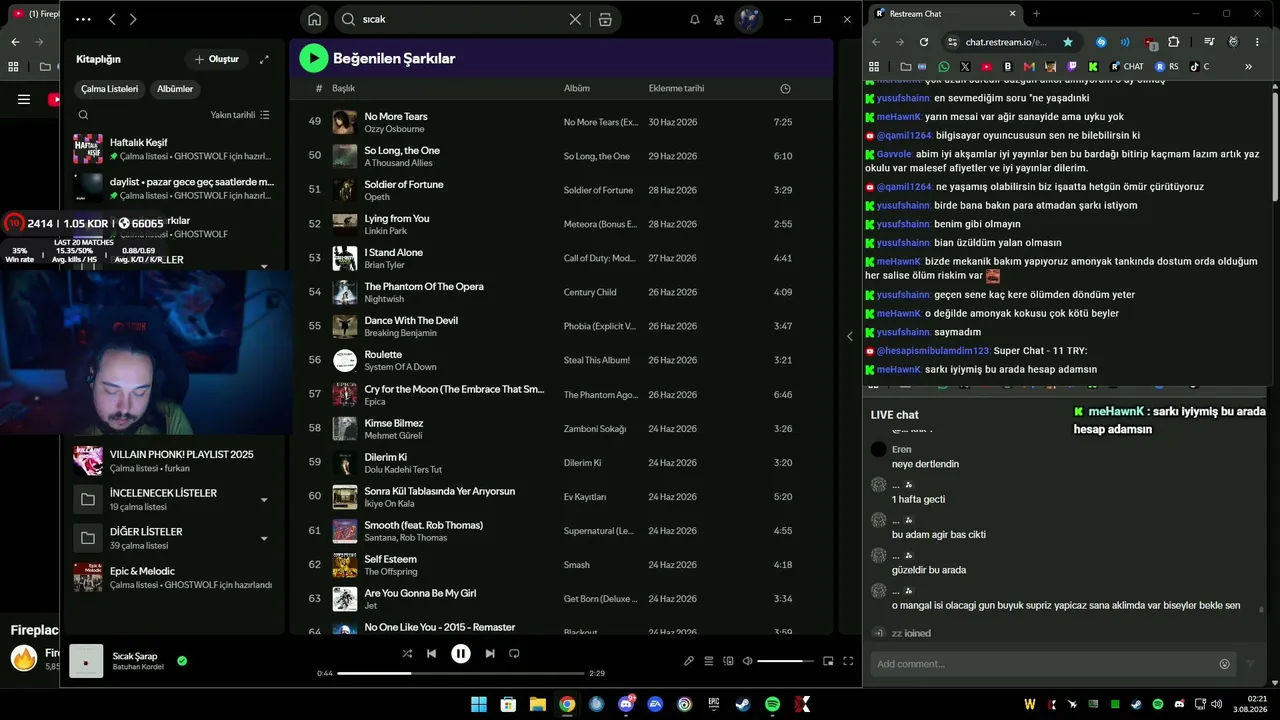Go forward in Spotify navigation history
This screenshot has height=720, width=1280.
[133, 19]
